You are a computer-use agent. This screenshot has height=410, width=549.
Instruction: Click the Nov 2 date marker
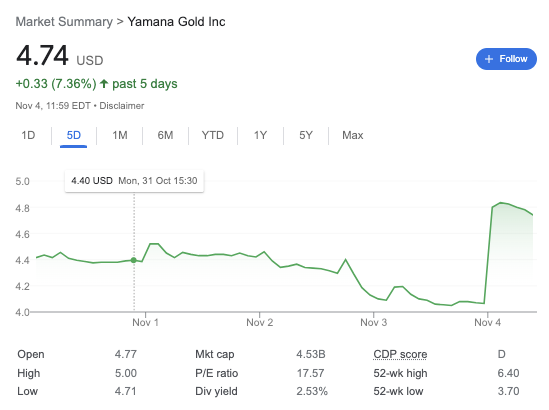click(x=259, y=322)
